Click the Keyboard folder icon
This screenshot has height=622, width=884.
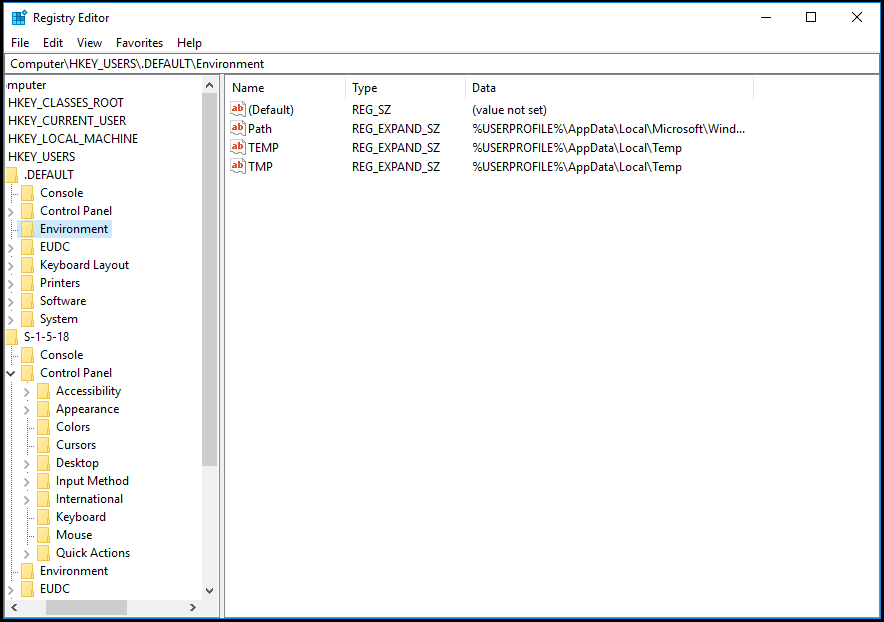pos(43,518)
